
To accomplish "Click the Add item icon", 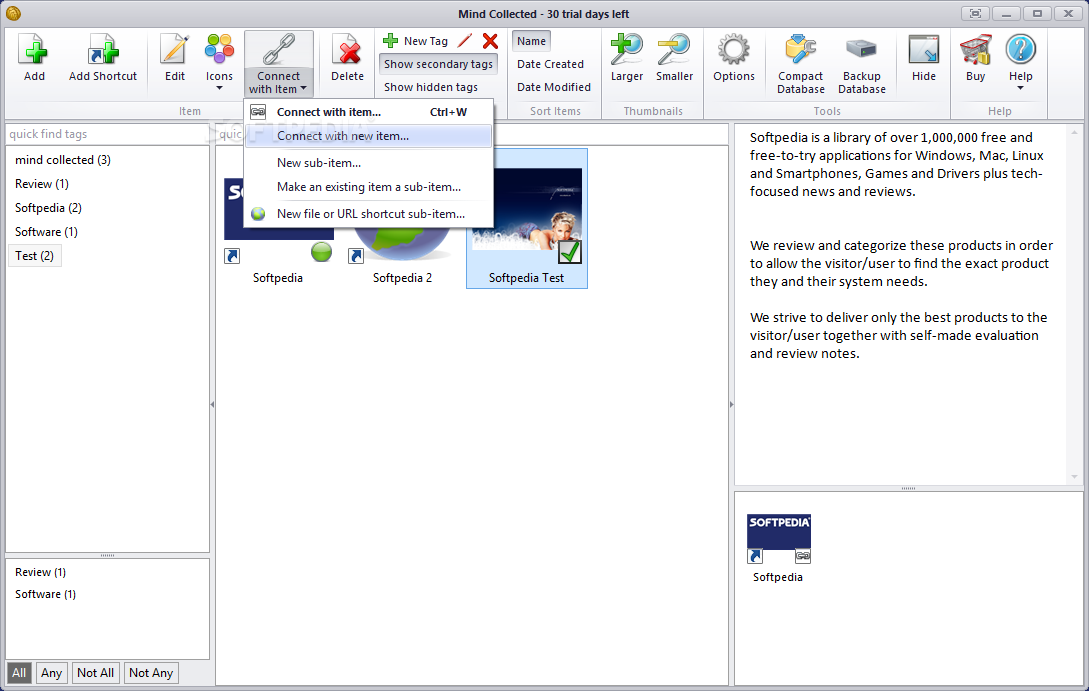I will click(x=34, y=50).
